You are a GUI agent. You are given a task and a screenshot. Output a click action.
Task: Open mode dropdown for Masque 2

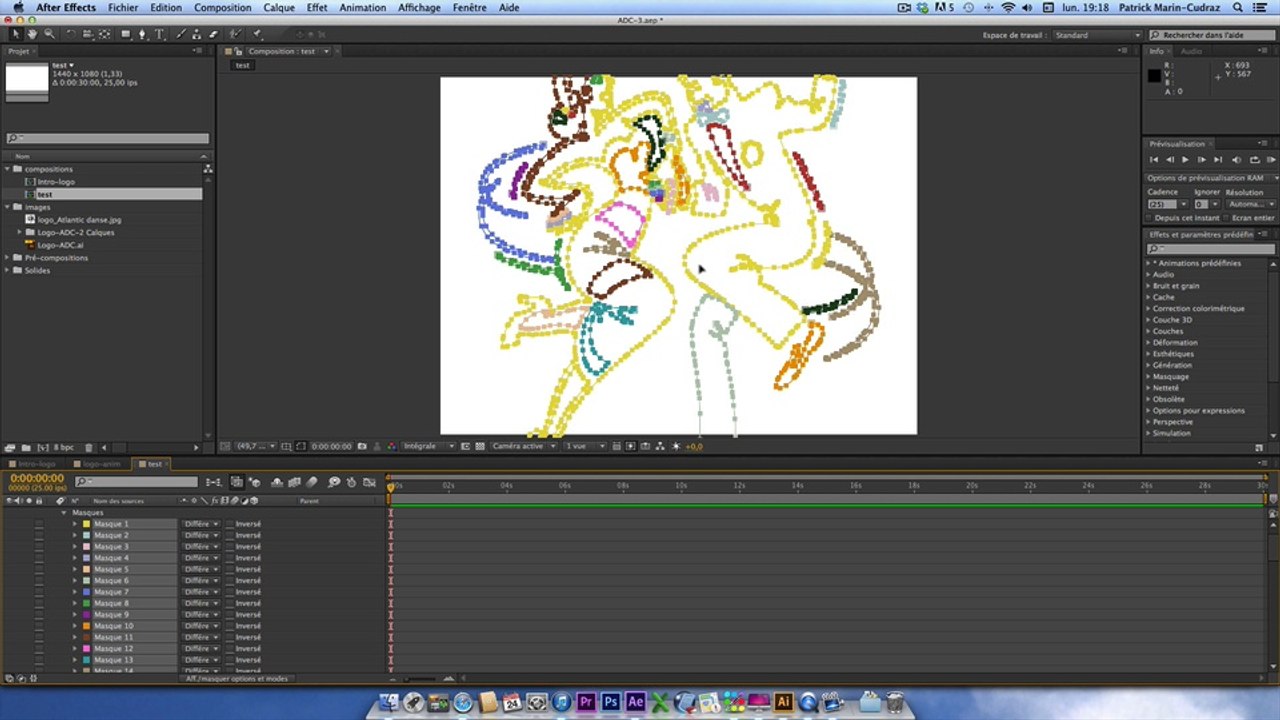200,535
